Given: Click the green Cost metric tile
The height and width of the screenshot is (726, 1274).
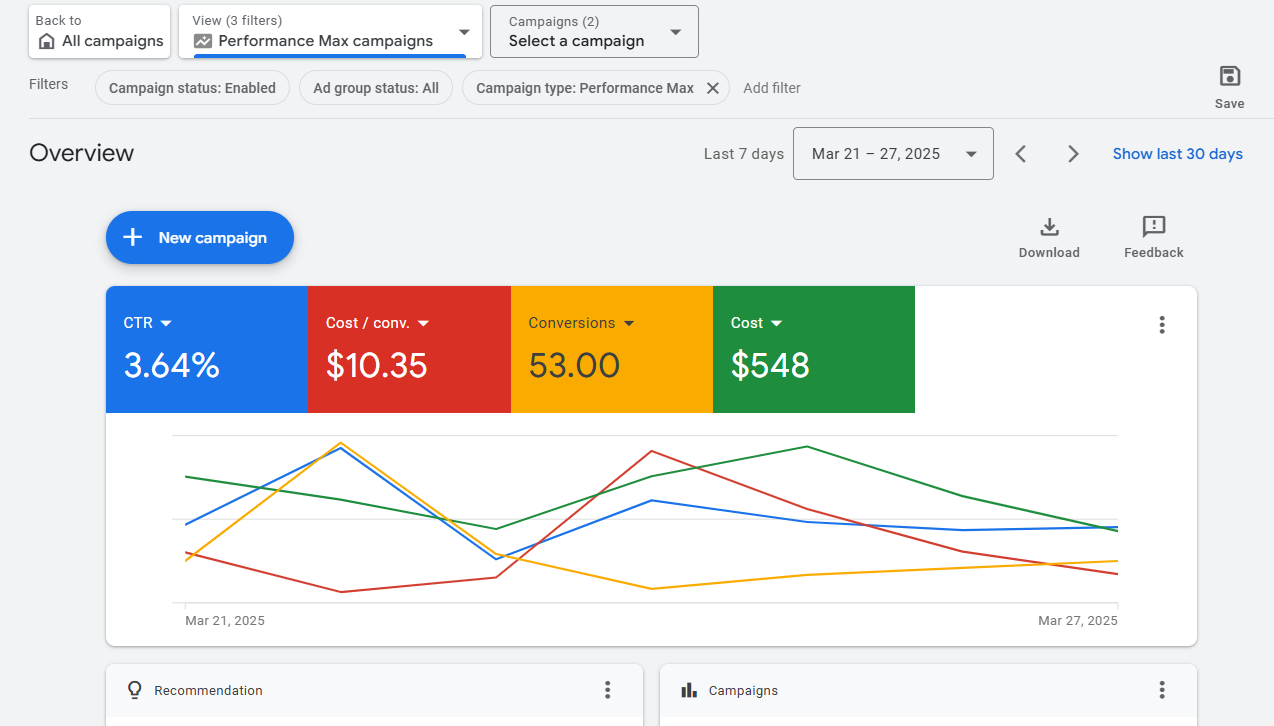Looking at the screenshot, I should 813,349.
